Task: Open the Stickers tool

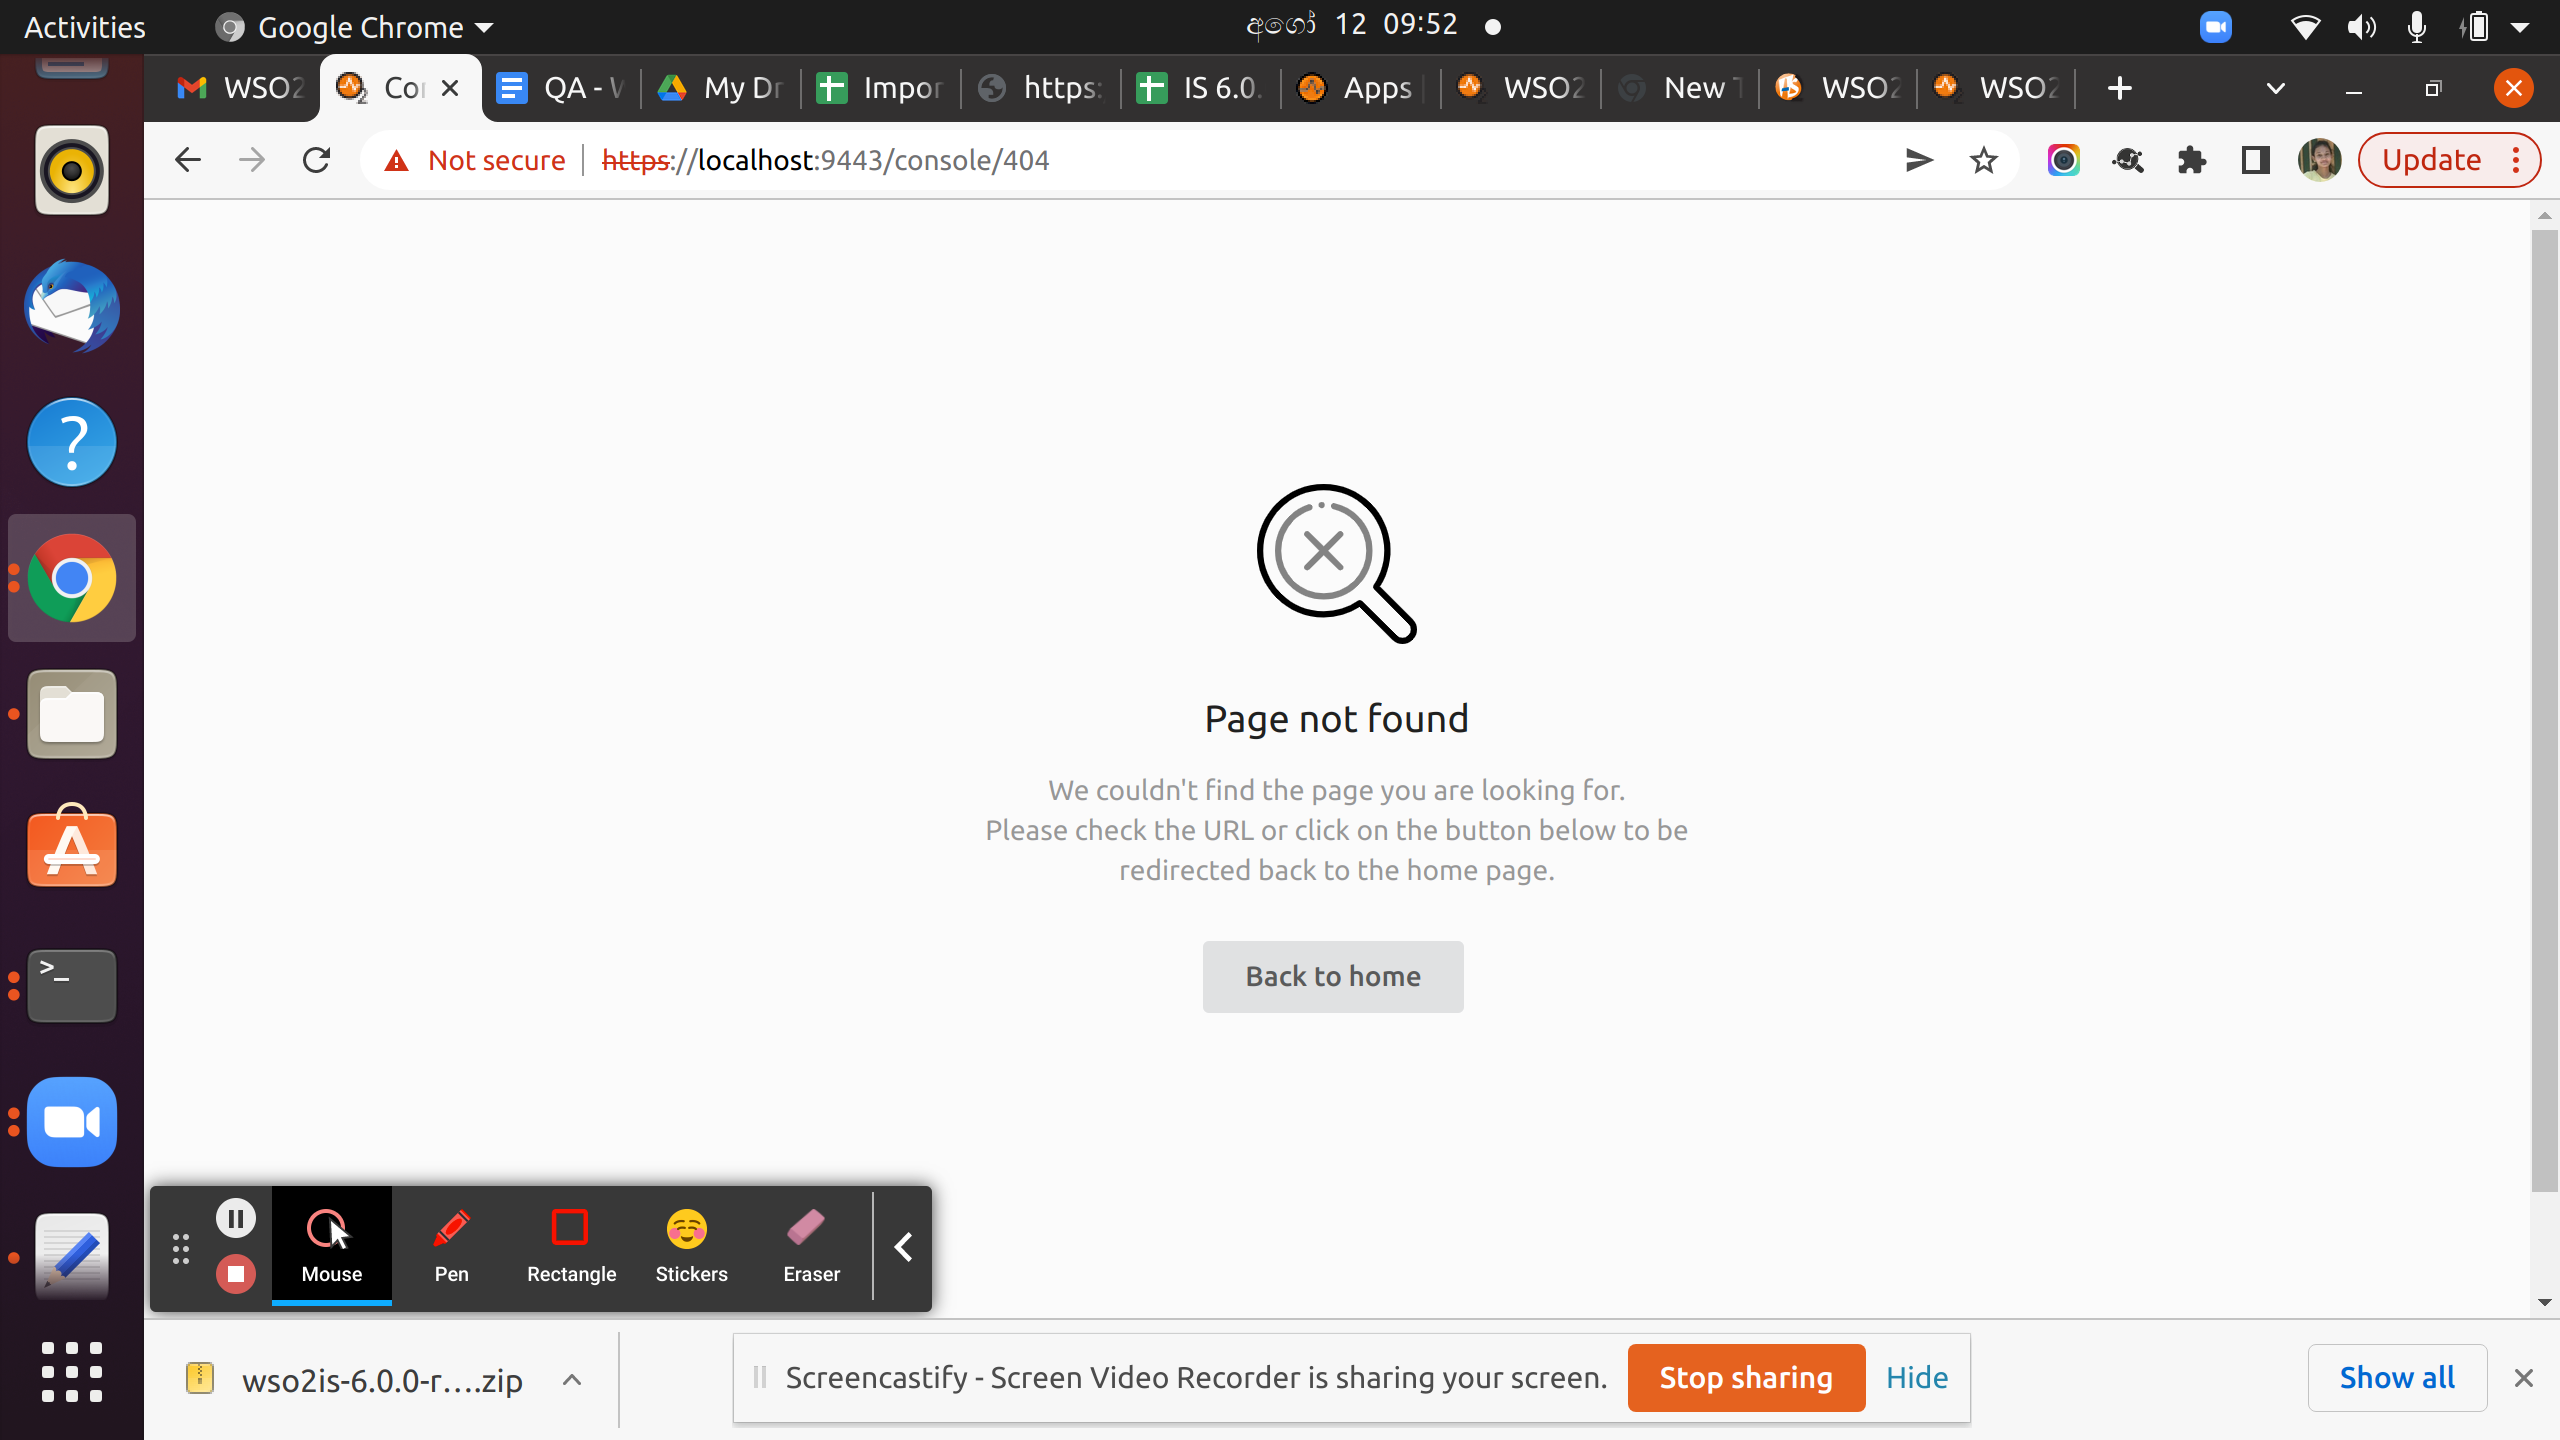Action: [691, 1245]
